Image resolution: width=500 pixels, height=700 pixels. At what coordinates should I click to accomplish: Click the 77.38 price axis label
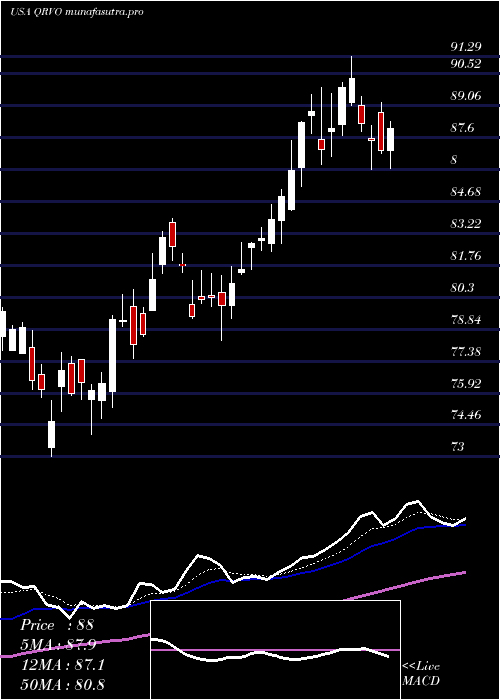pos(465,352)
